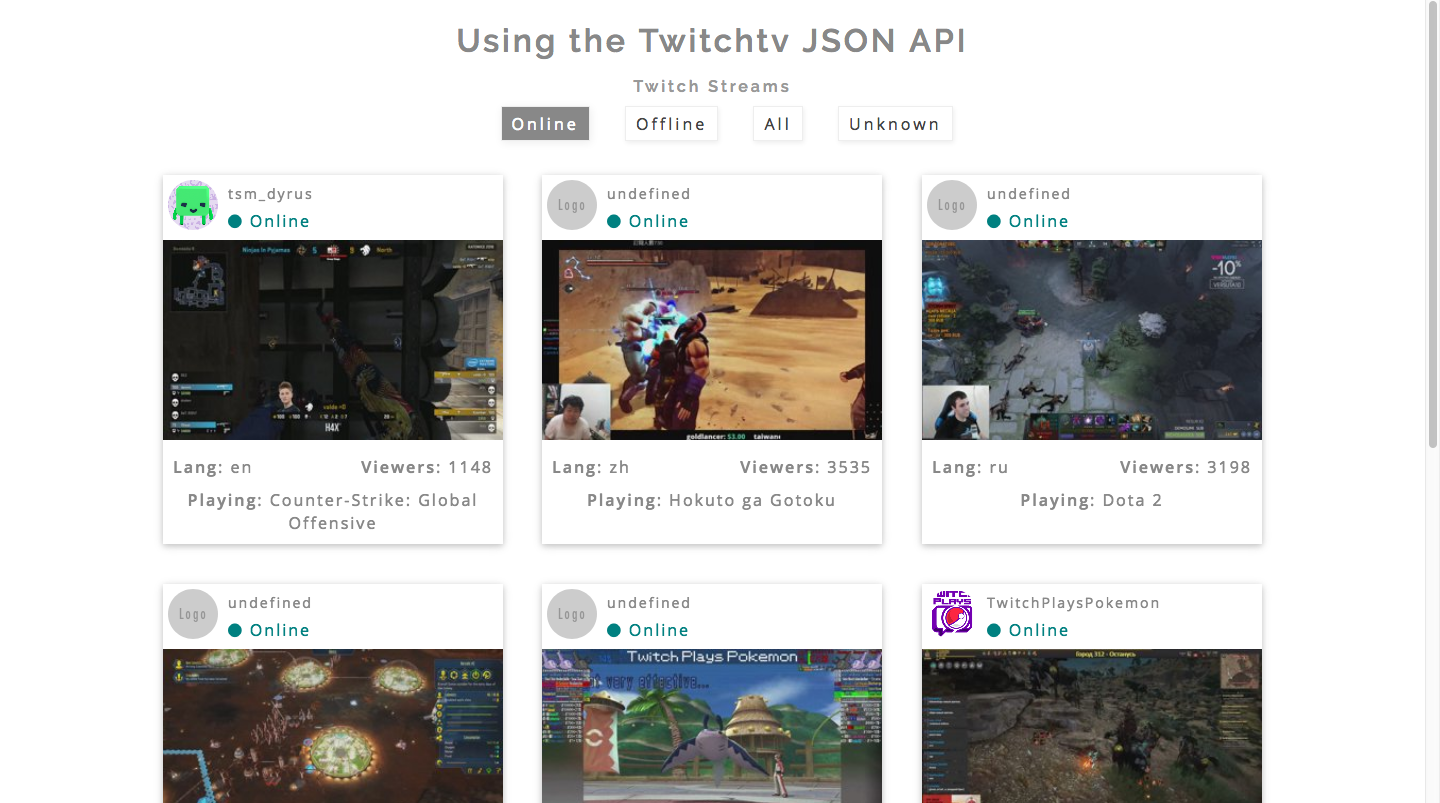Click 'Viewers: 3535' text
1440x803 pixels.
click(805, 467)
